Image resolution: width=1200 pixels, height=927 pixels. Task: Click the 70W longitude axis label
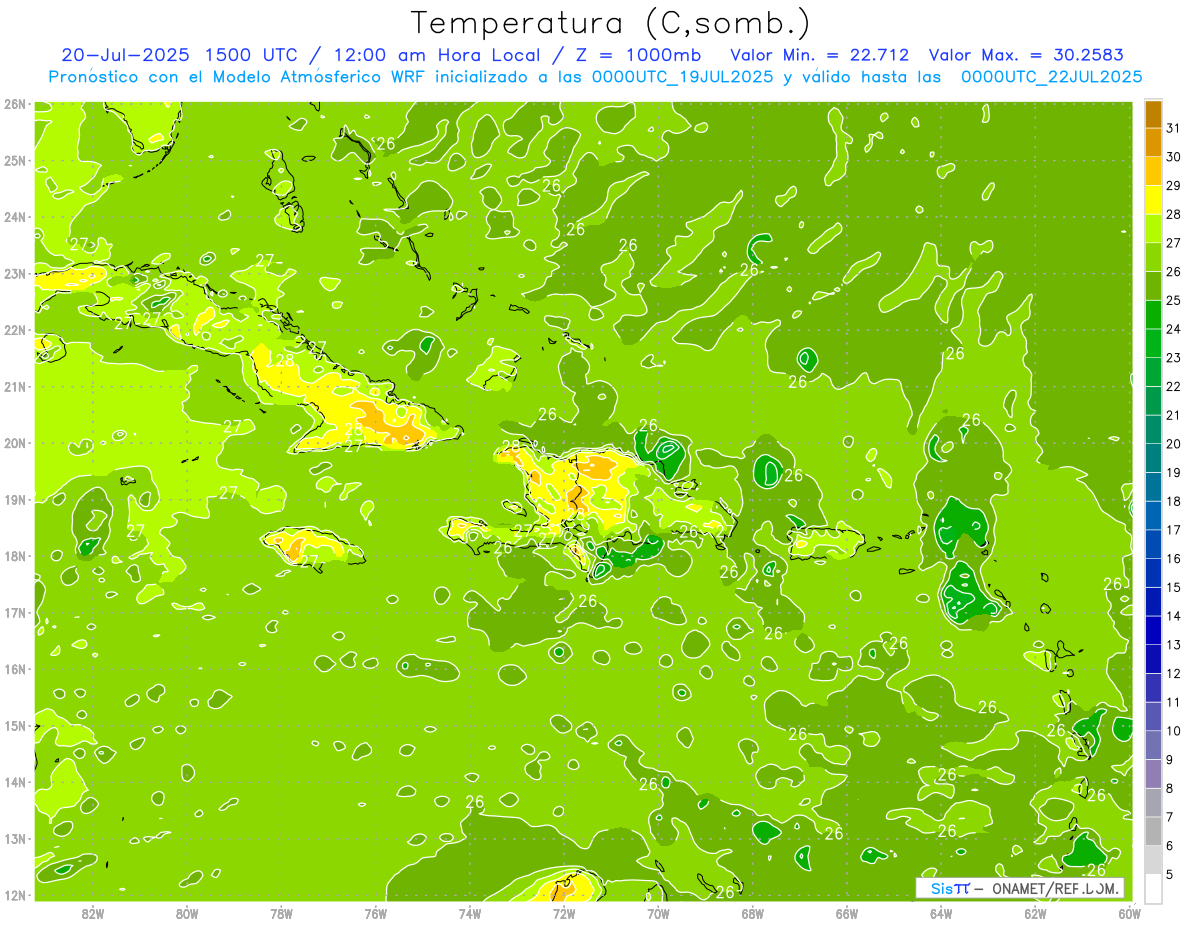point(658,913)
